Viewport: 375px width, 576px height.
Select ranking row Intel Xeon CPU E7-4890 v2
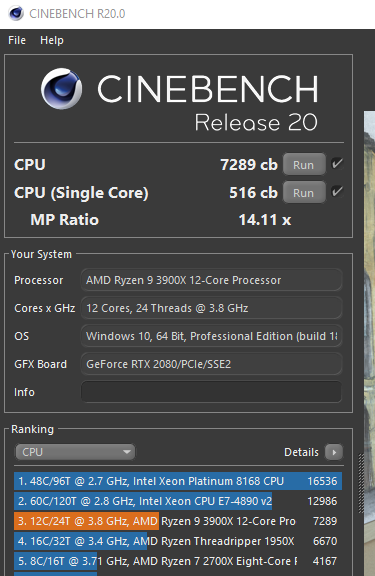coord(178,501)
